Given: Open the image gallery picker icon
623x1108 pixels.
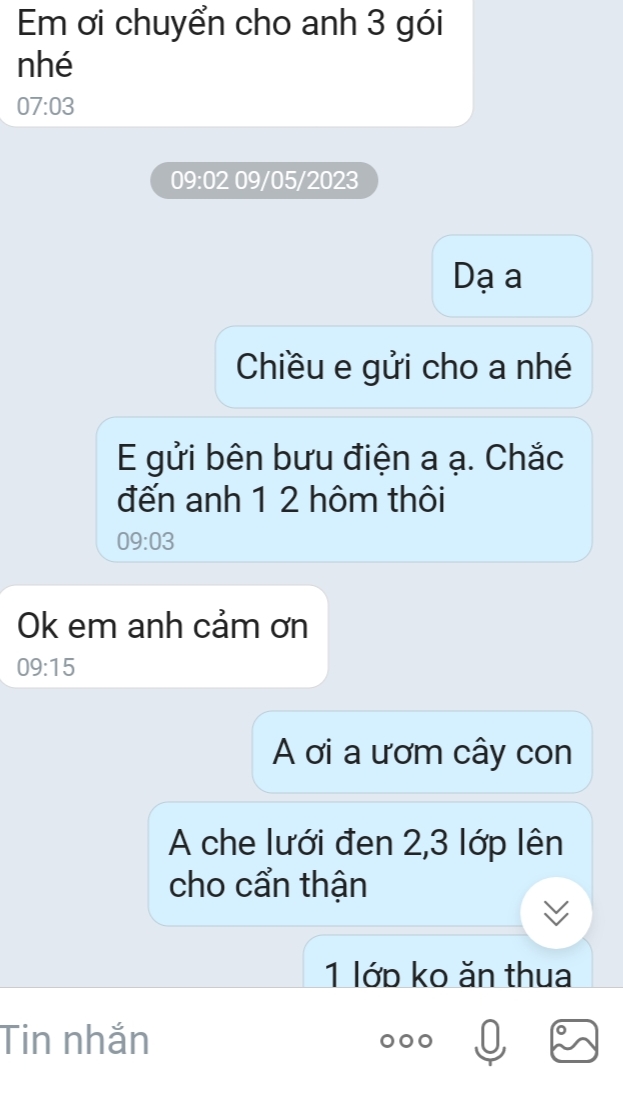Looking at the screenshot, I should [x=574, y=1041].
